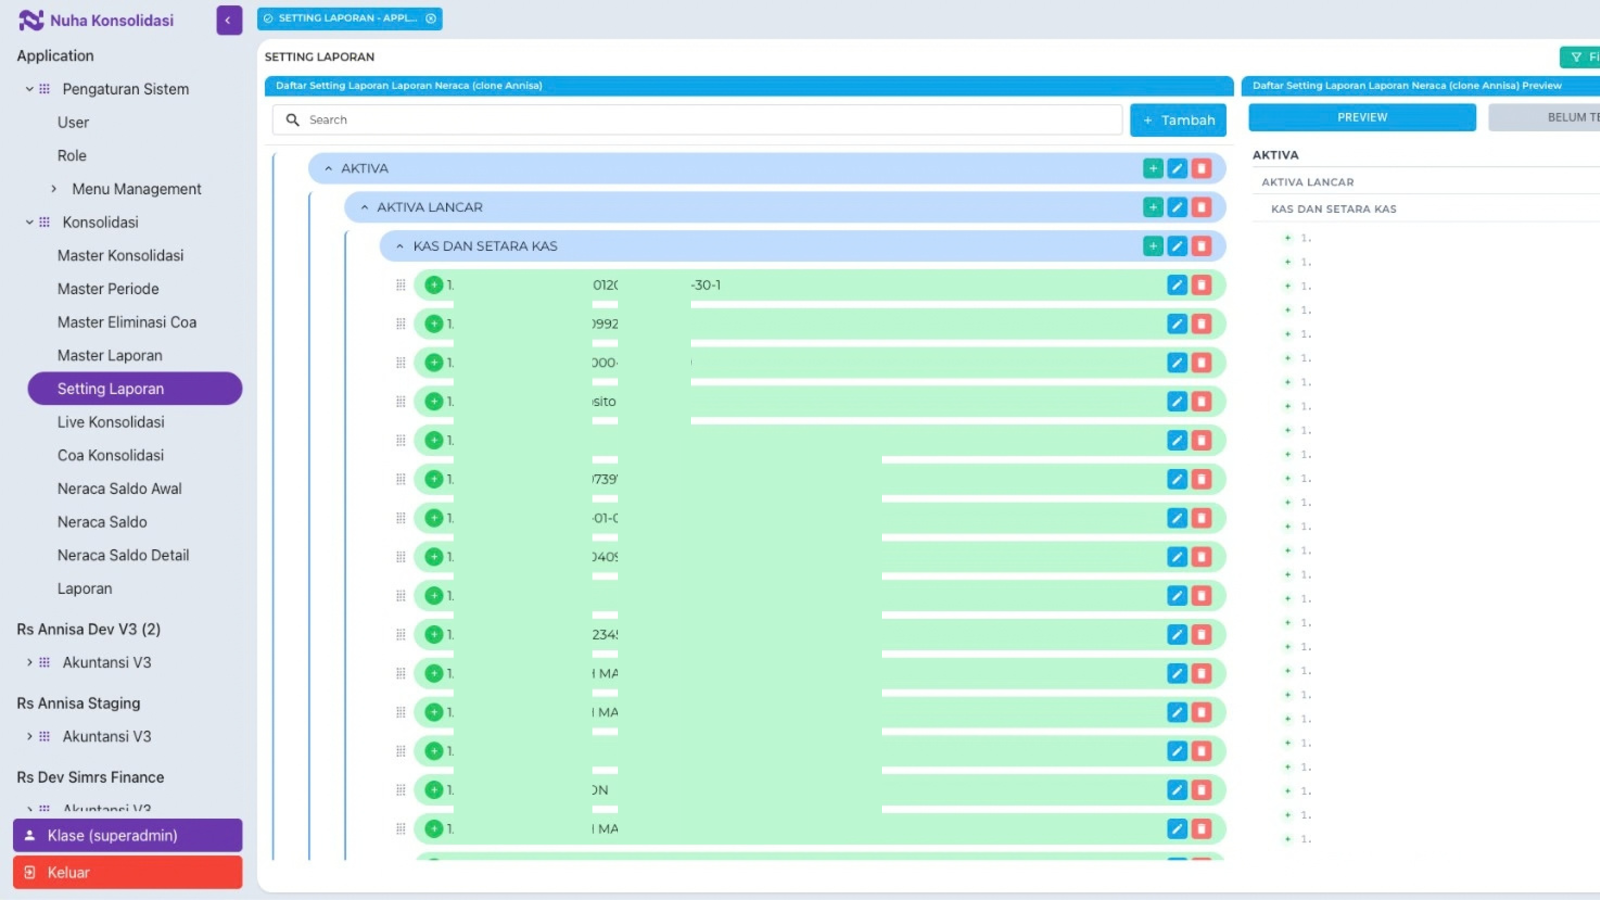Open the Klase (superadmin) profile button
The height and width of the screenshot is (900, 1600).
[127, 835]
